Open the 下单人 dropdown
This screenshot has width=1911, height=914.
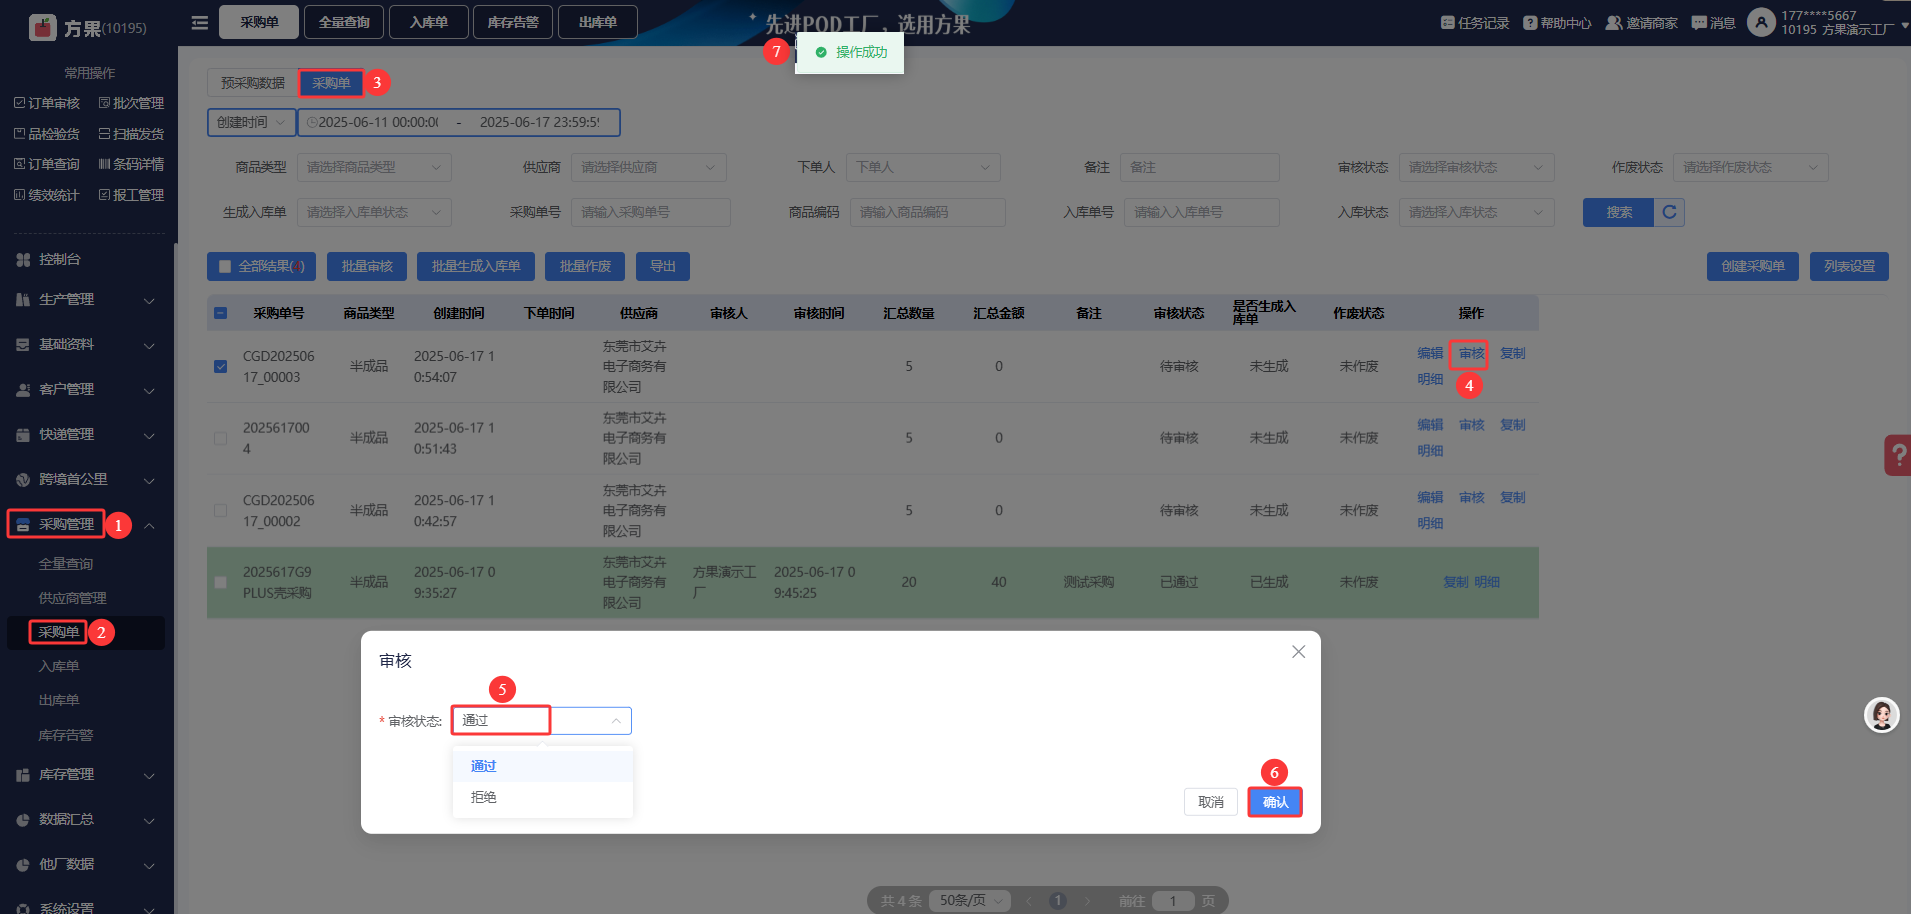923,167
